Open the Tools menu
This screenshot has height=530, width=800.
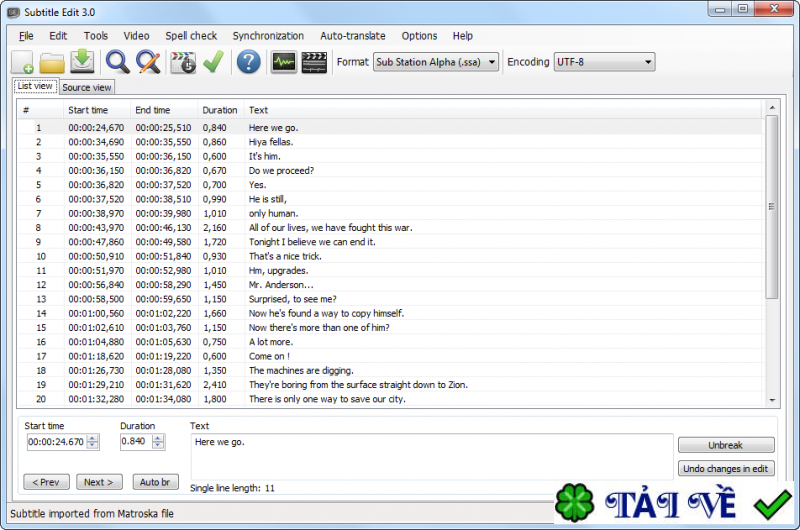[x=95, y=36]
